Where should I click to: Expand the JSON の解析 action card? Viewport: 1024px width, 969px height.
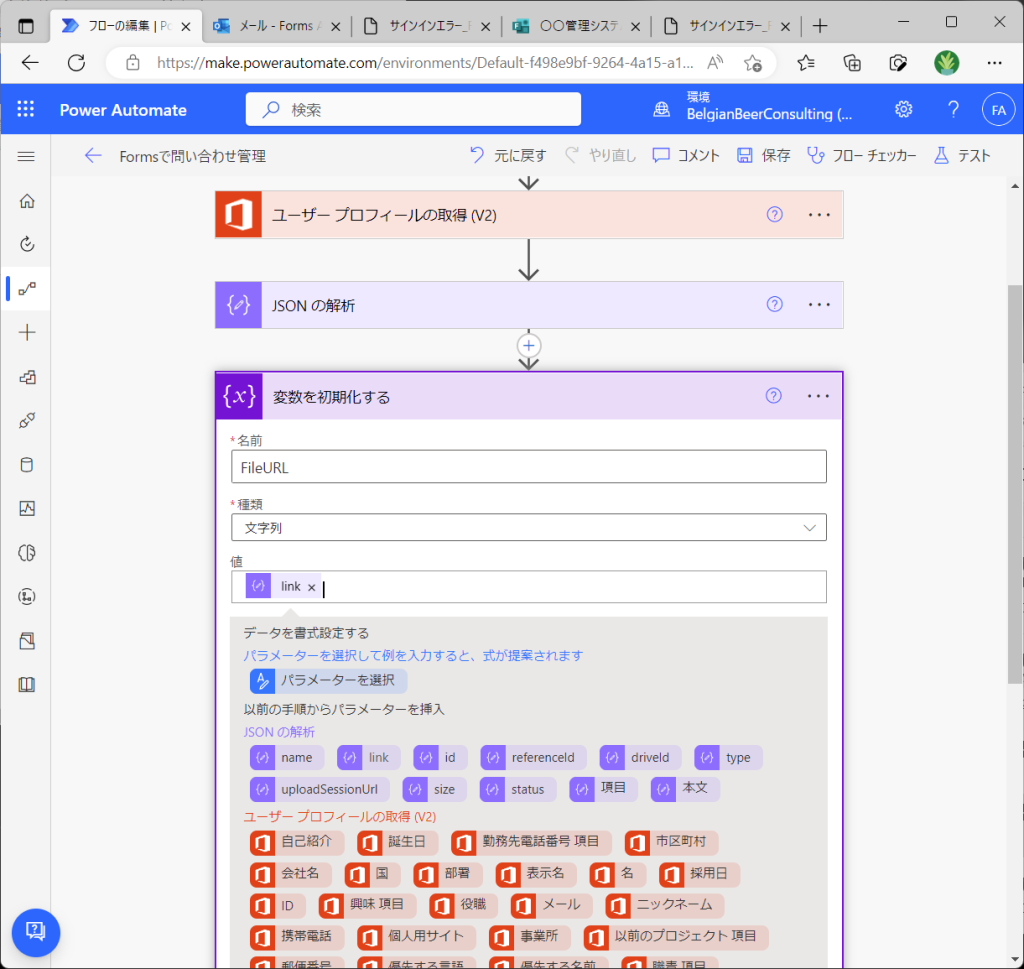(x=529, y=305)
